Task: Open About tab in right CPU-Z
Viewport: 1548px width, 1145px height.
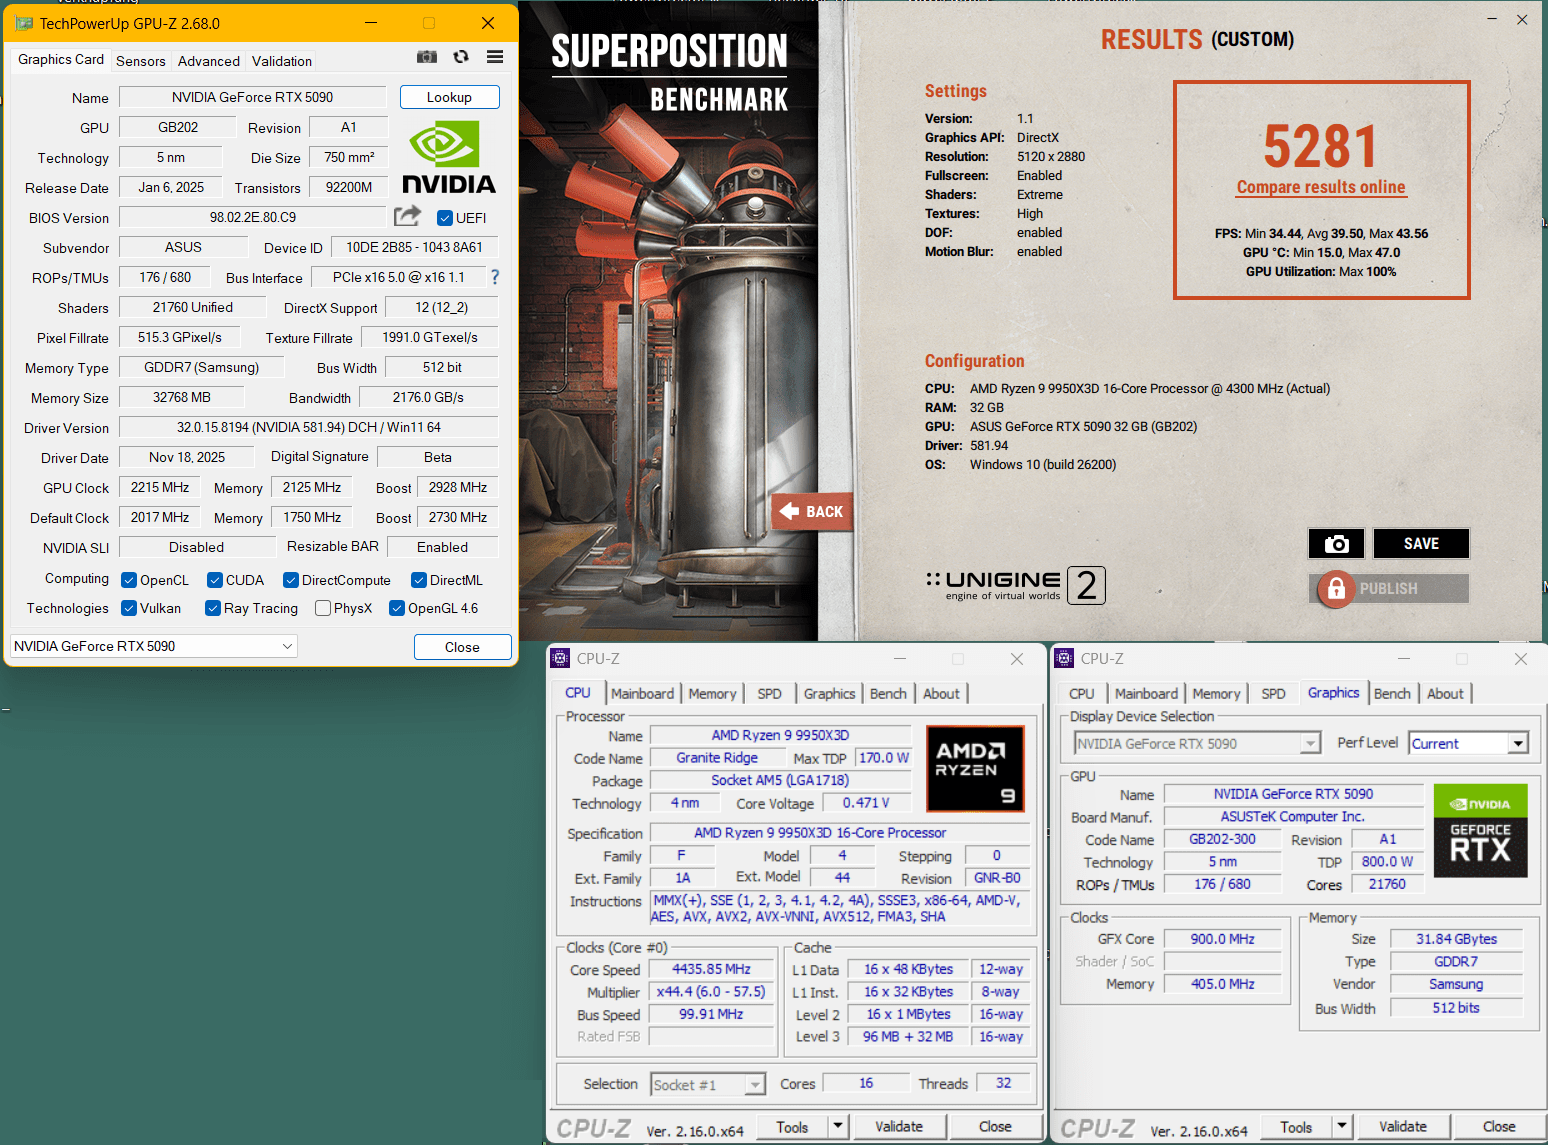Action: pyautogui.click(x=1445, y=693)
